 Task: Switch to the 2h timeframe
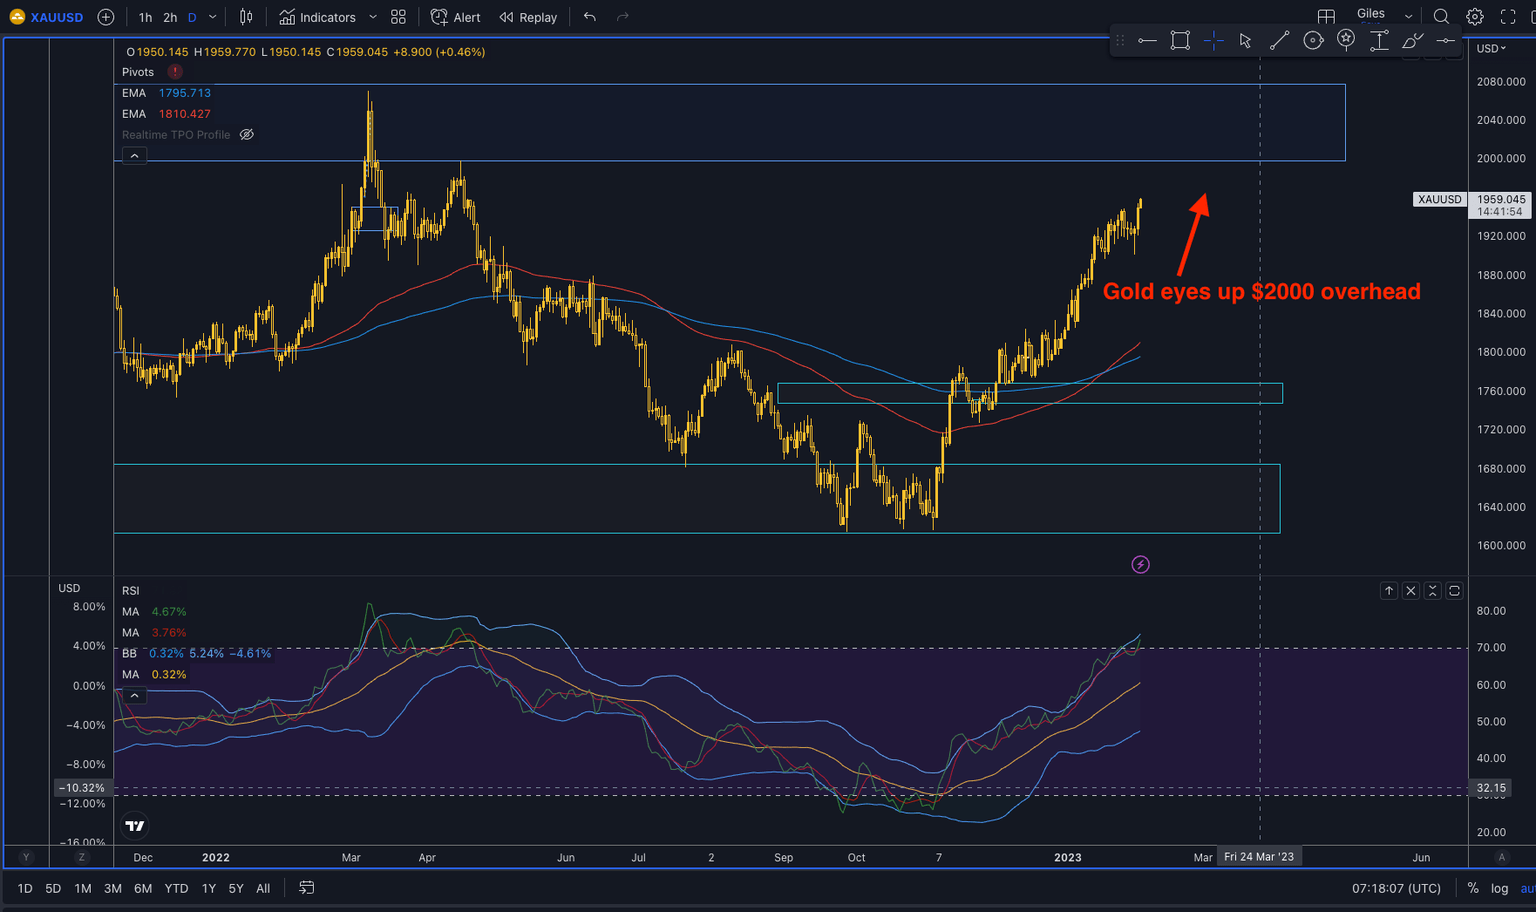[x=170, y=17]
